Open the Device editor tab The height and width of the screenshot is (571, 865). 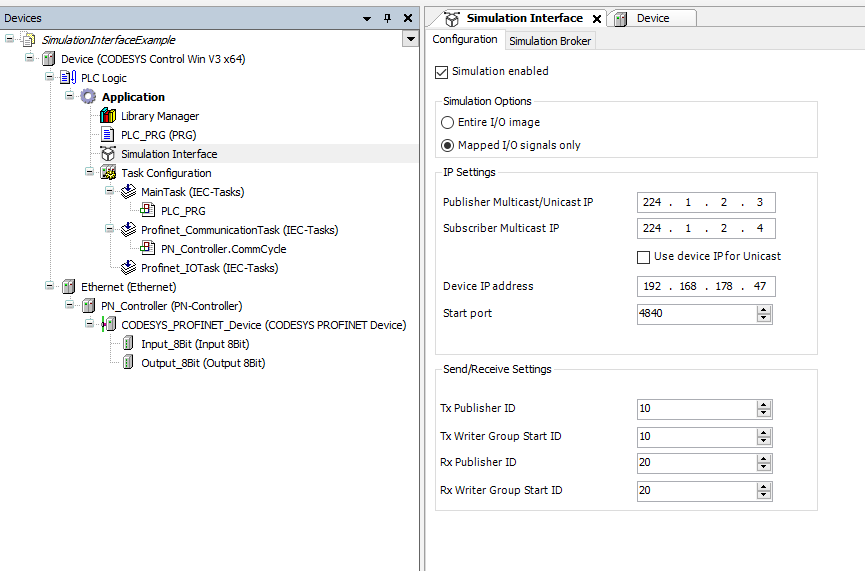pyautogui.click(x=652, y=18)
